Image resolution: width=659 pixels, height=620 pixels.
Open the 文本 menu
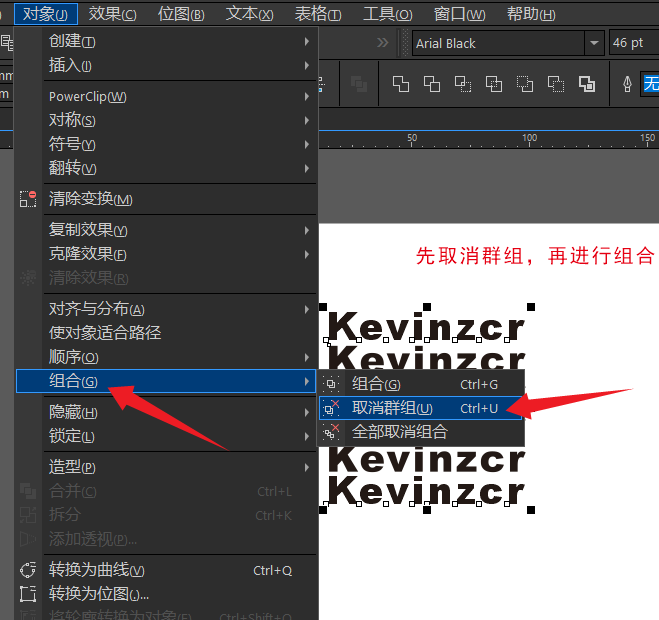pos(250,14)
